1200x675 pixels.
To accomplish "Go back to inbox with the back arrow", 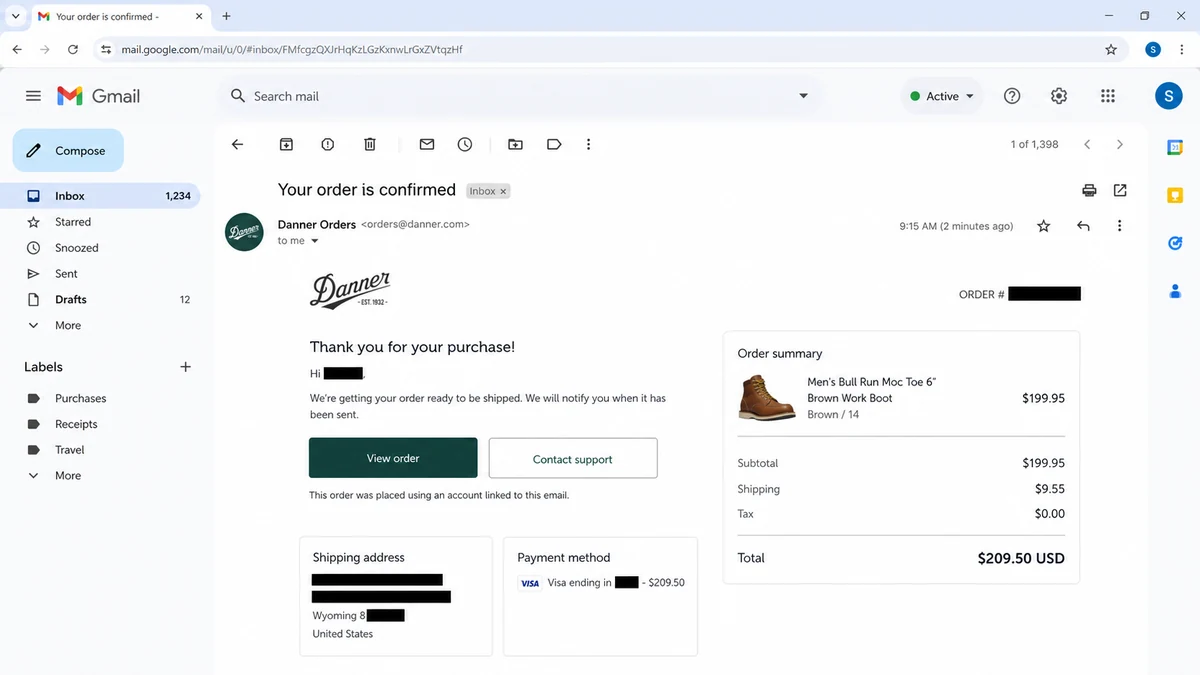I will [237, 144].
